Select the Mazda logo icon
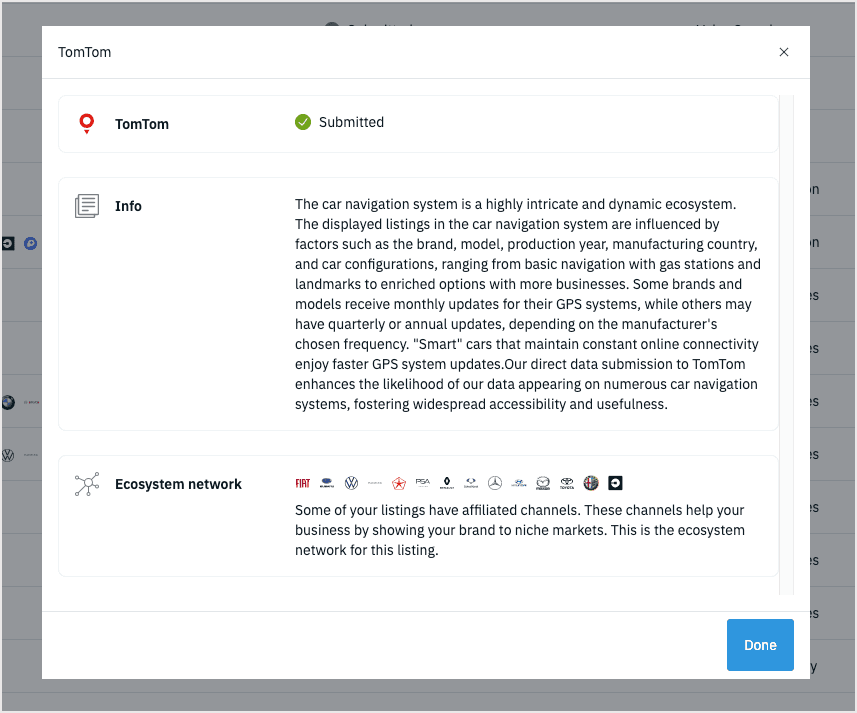Screen dimensions: 857x713 tap(543, 483)
